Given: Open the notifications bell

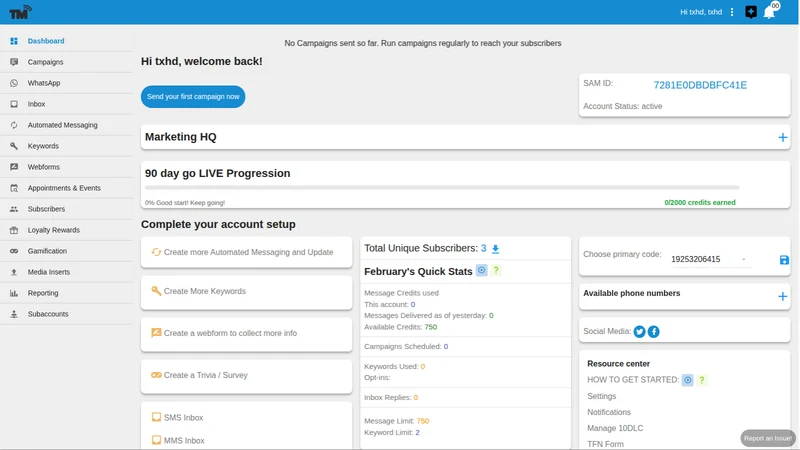Looking at the screenshot, I should (769, 12).
